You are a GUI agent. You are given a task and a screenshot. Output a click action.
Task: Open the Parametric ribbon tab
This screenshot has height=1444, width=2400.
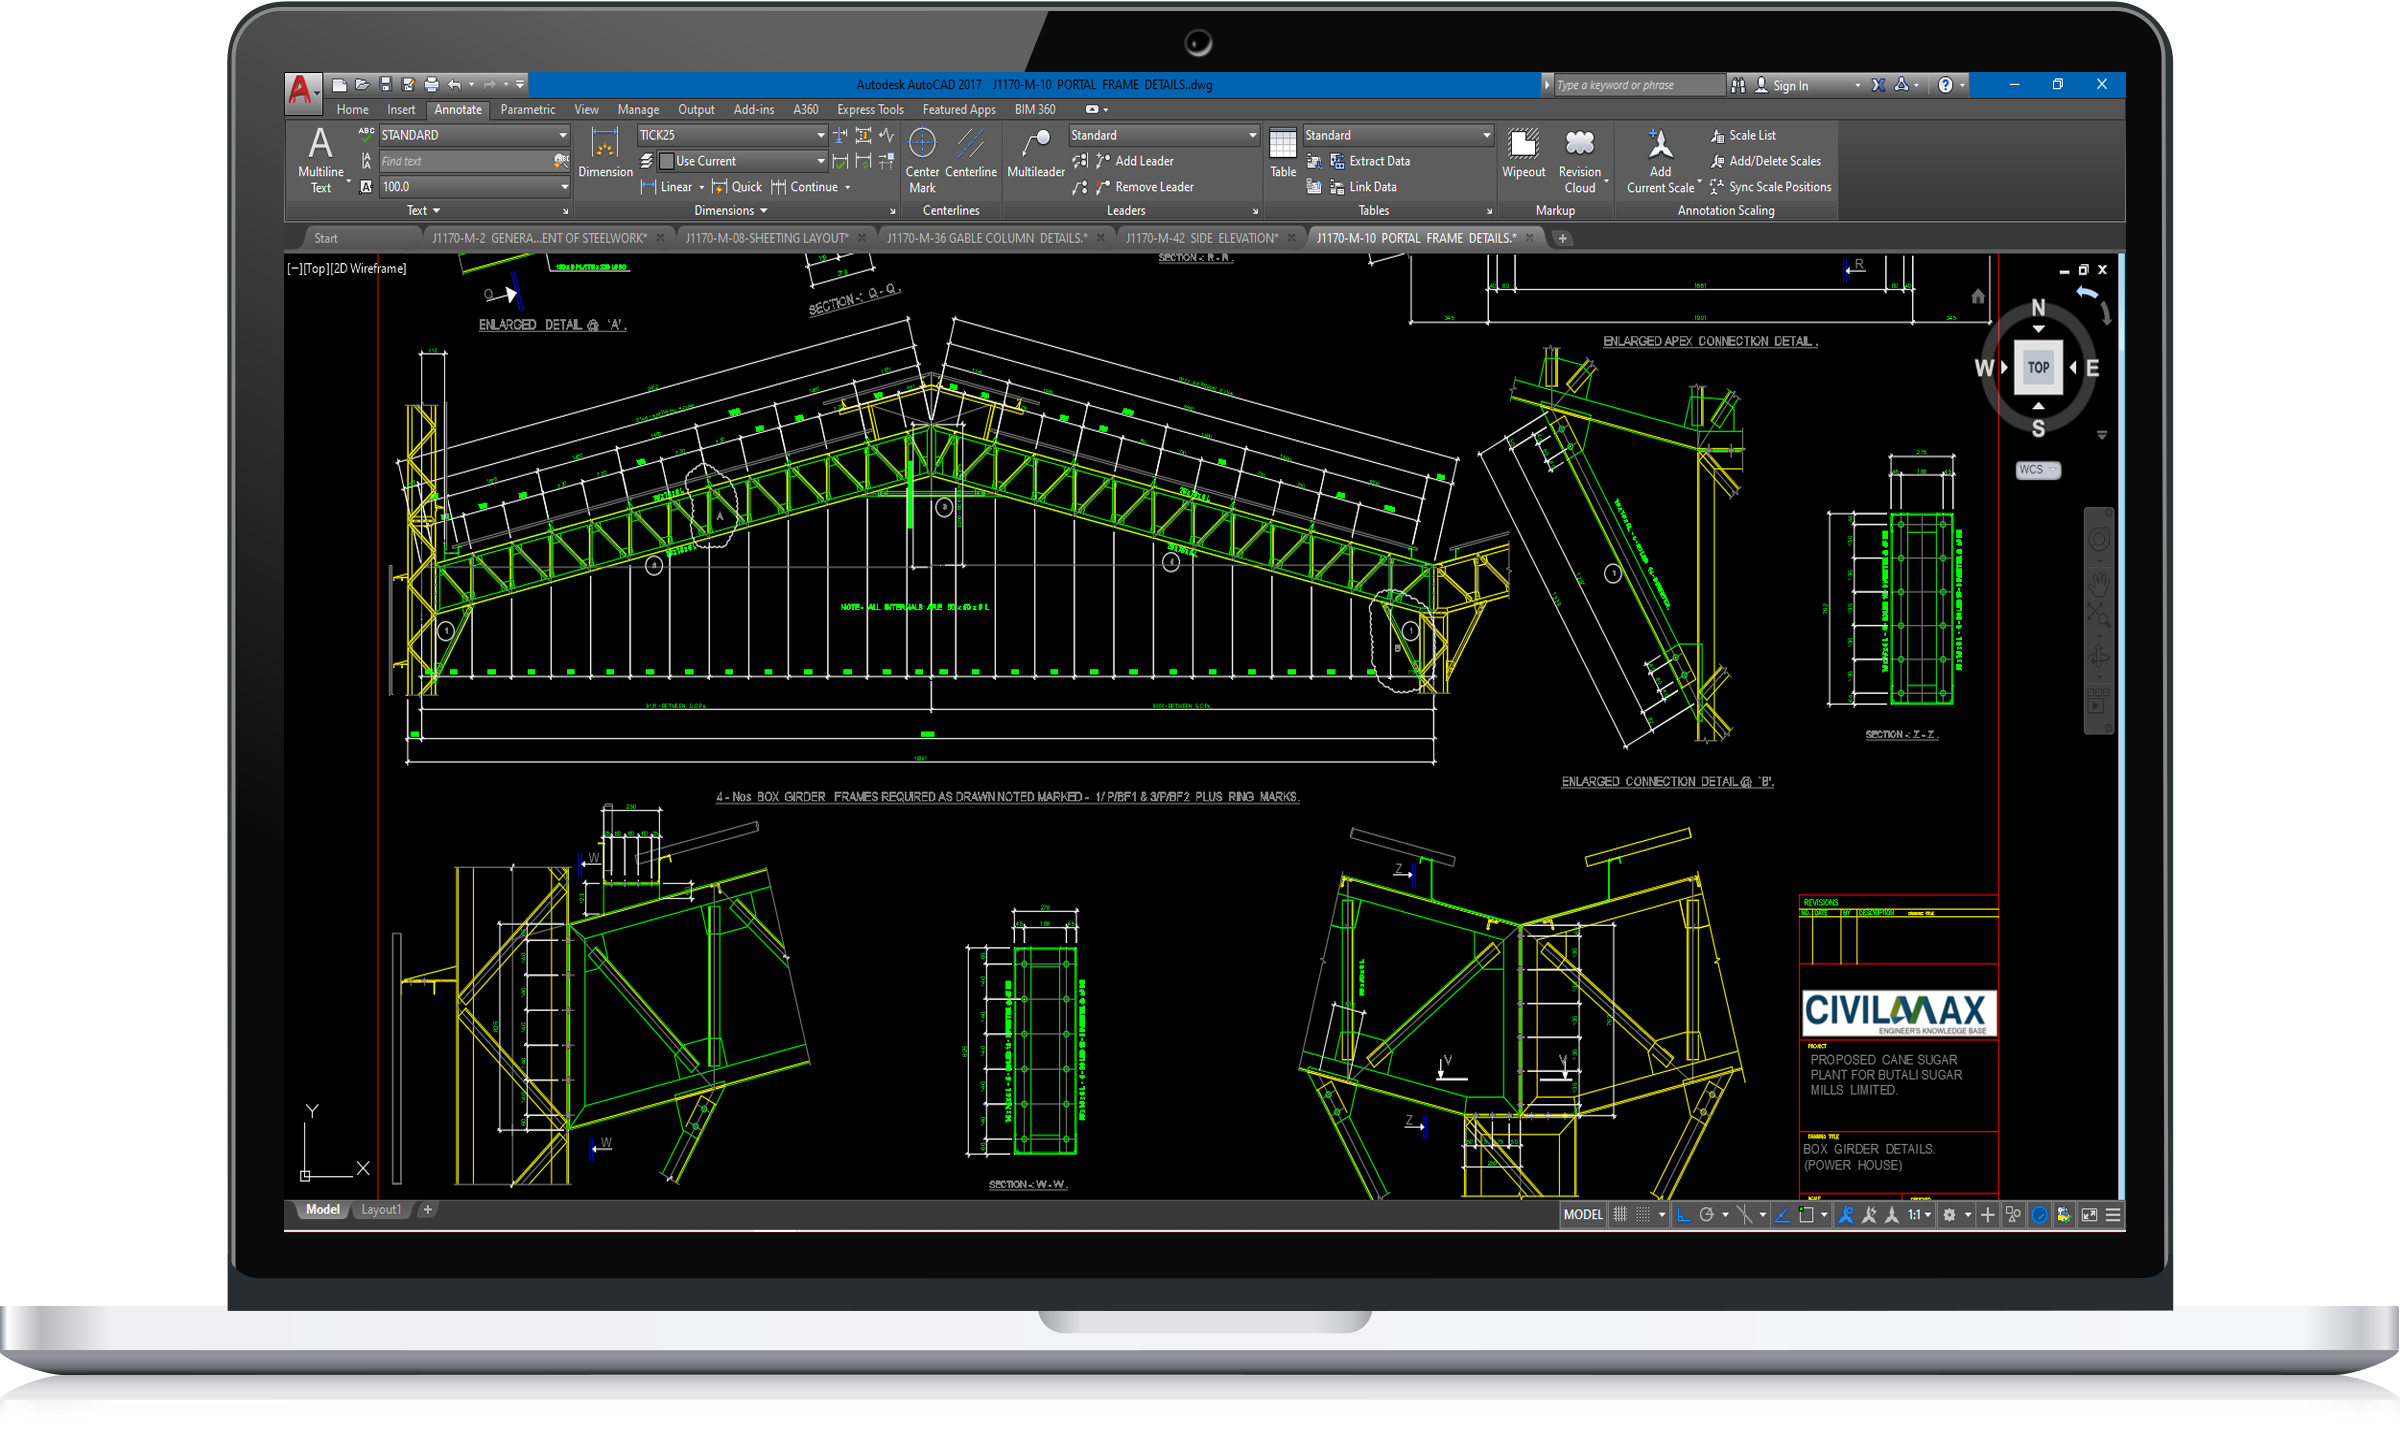pyautogui.click(x=527, y=110)
